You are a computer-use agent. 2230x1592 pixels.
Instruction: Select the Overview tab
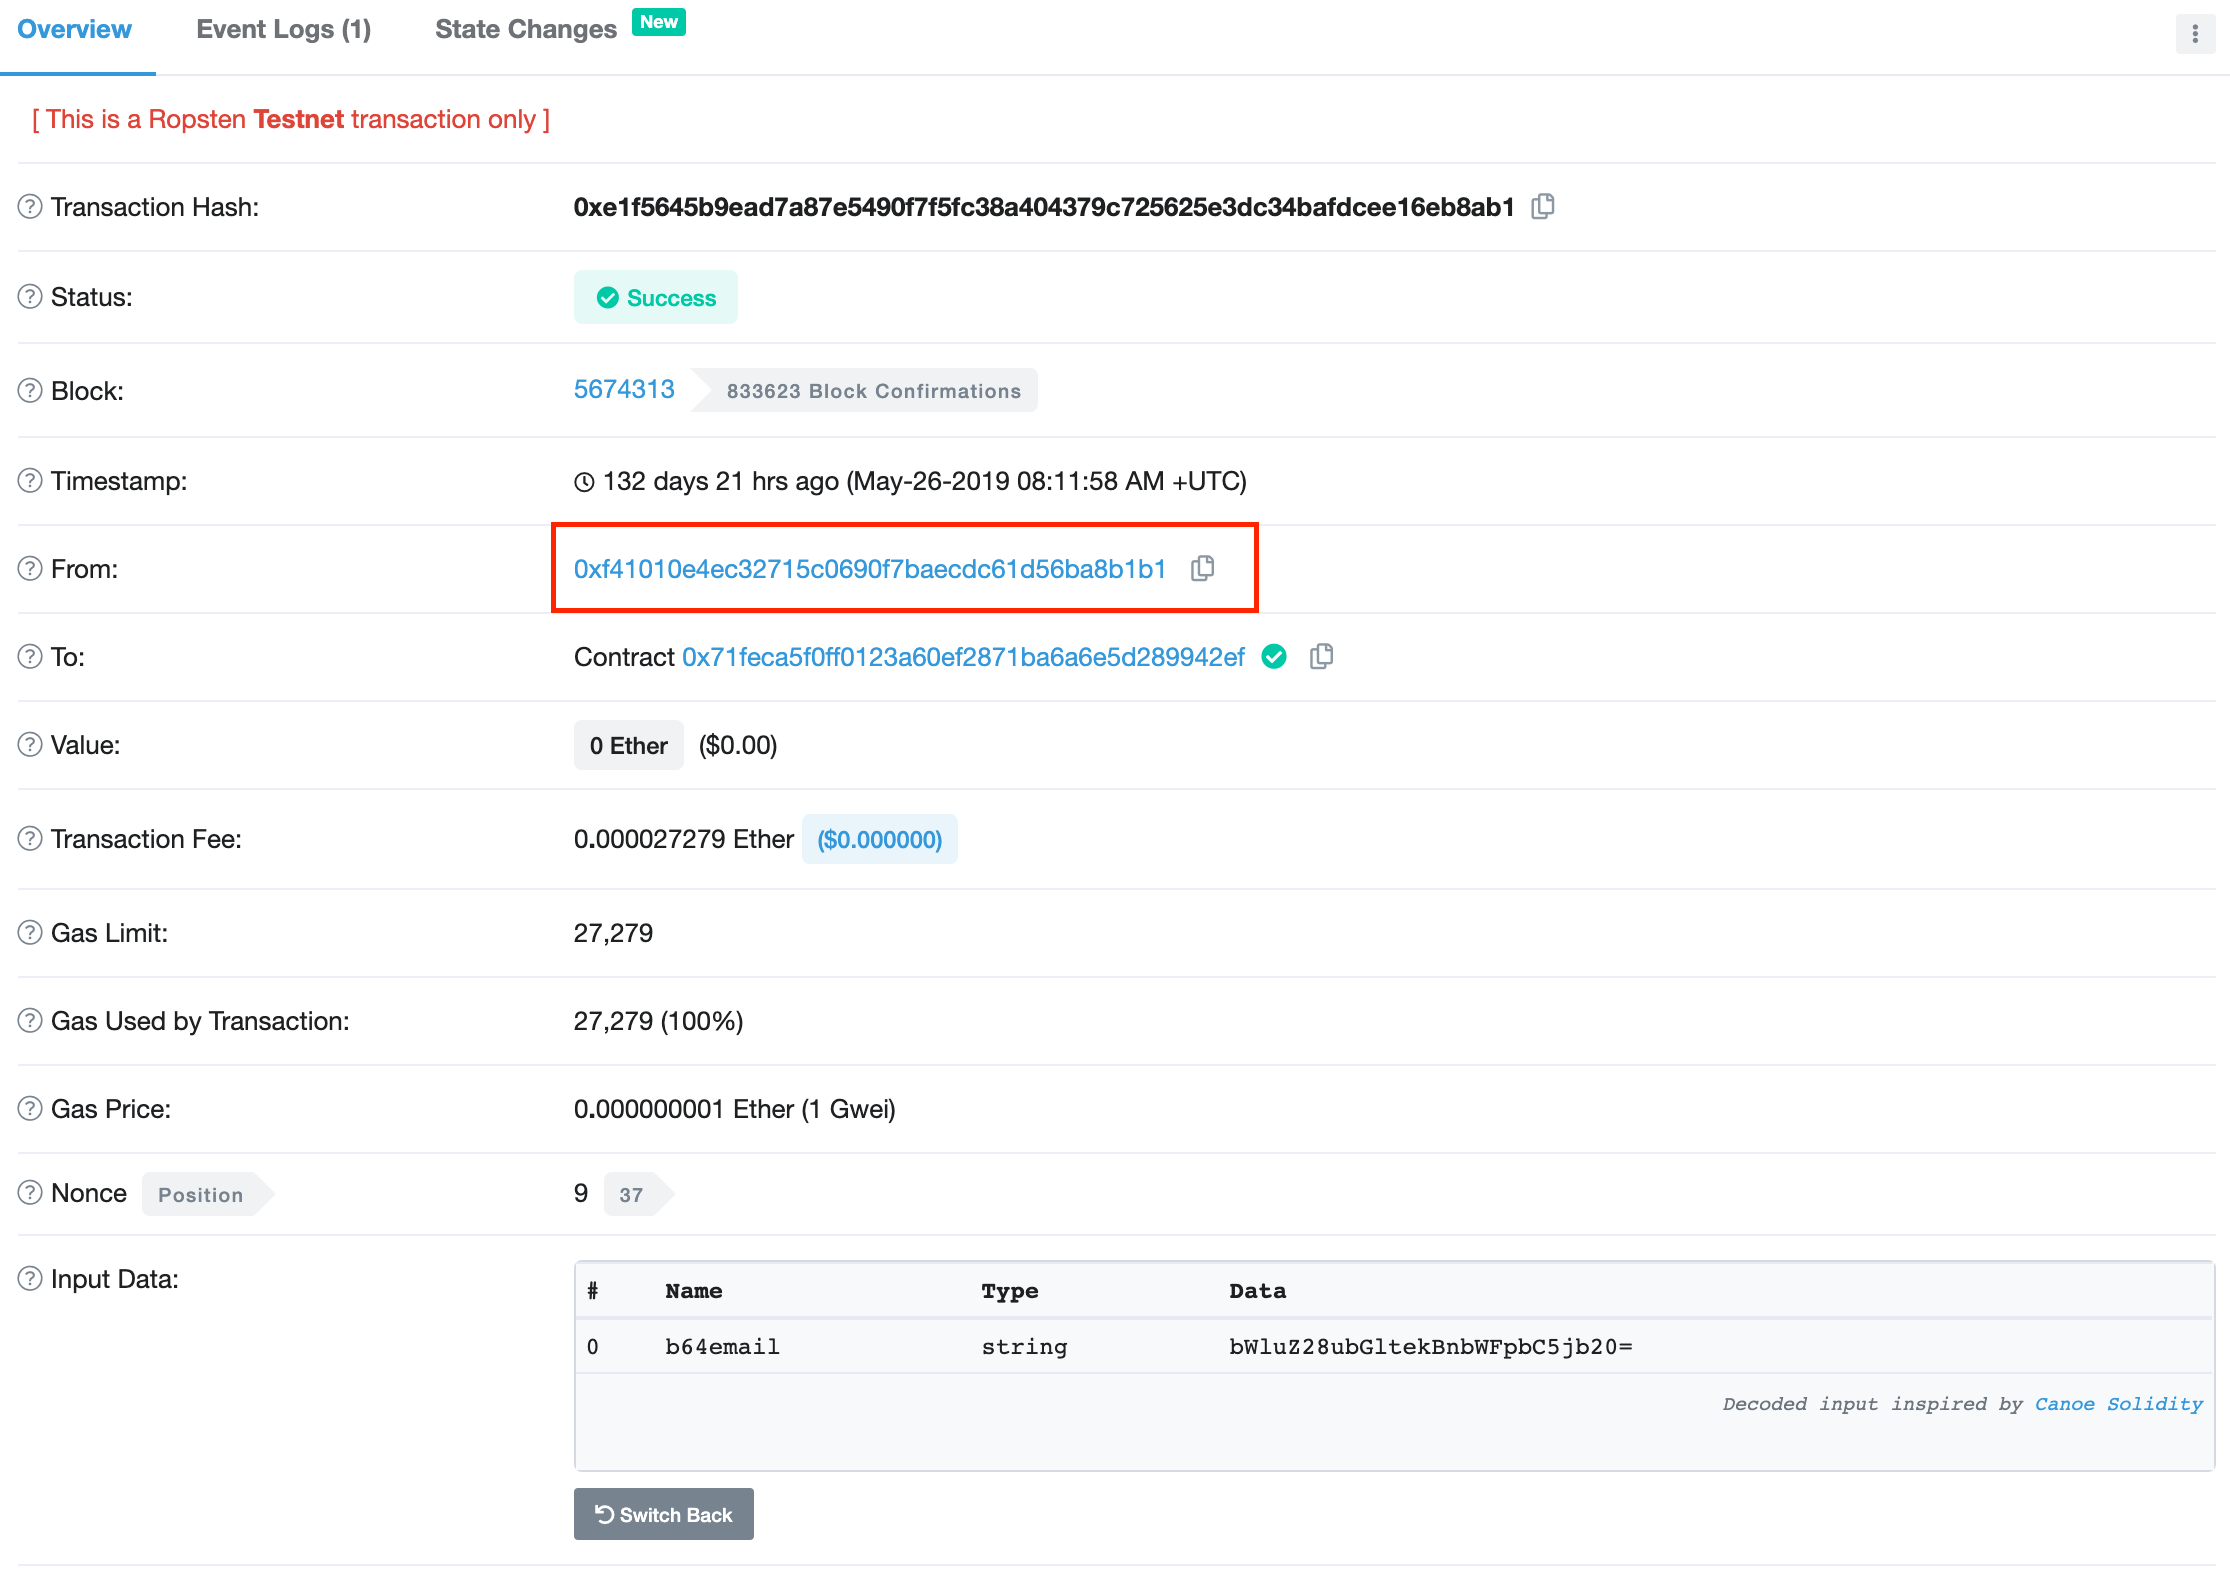(x=75, y=30)
